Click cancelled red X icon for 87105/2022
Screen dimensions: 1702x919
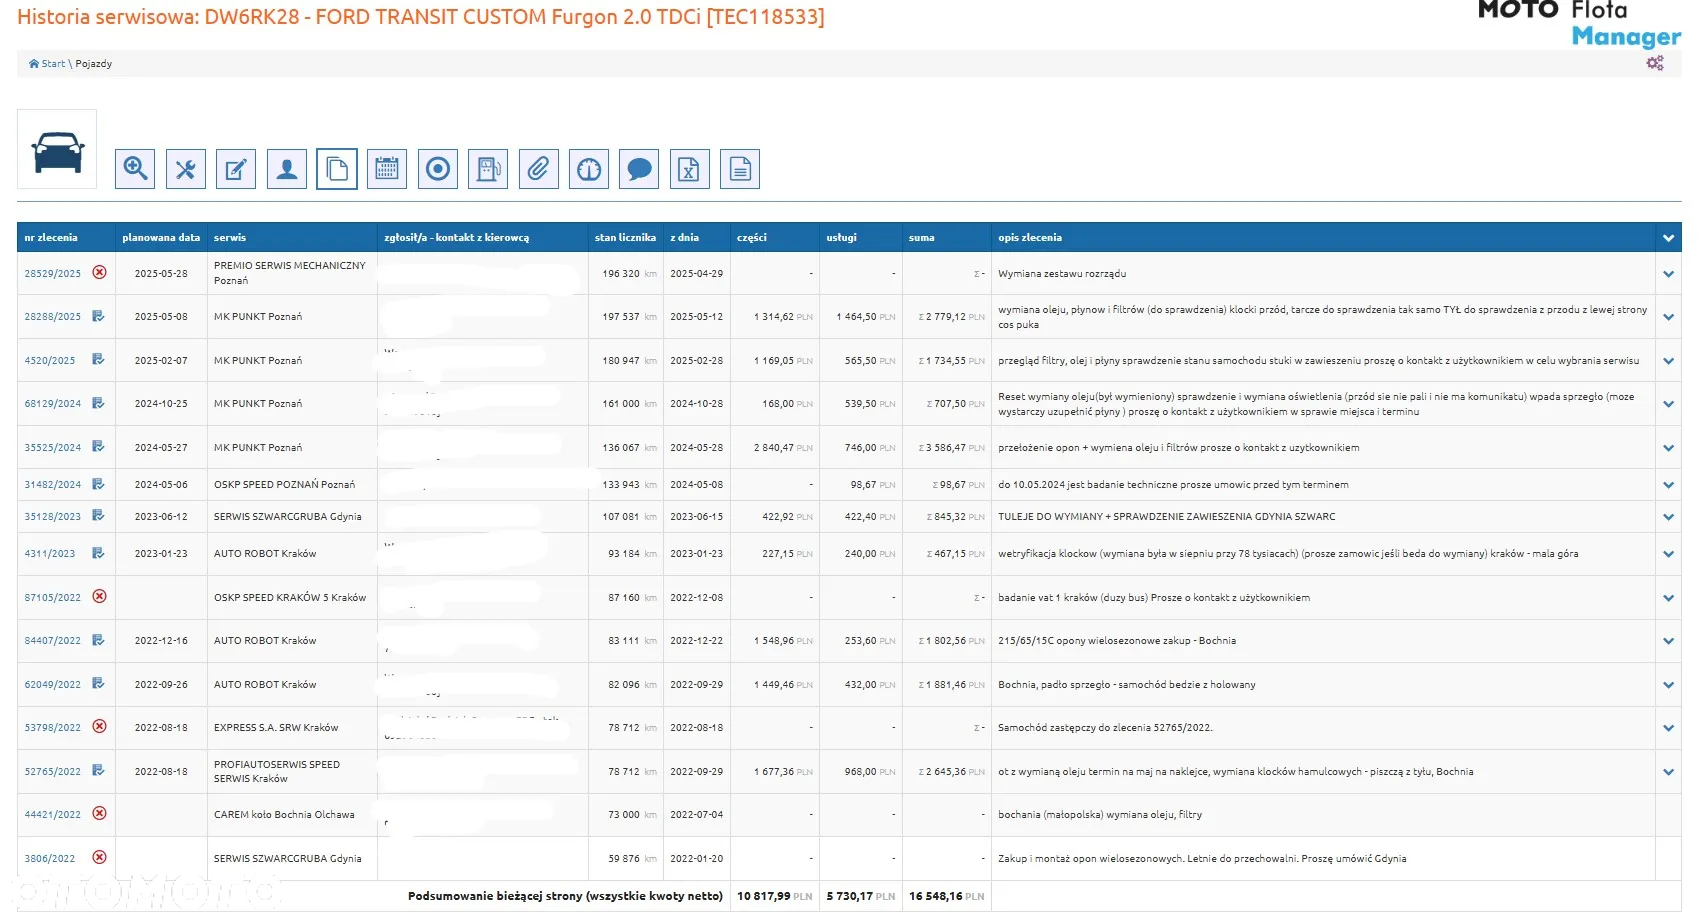click(99, 596)
